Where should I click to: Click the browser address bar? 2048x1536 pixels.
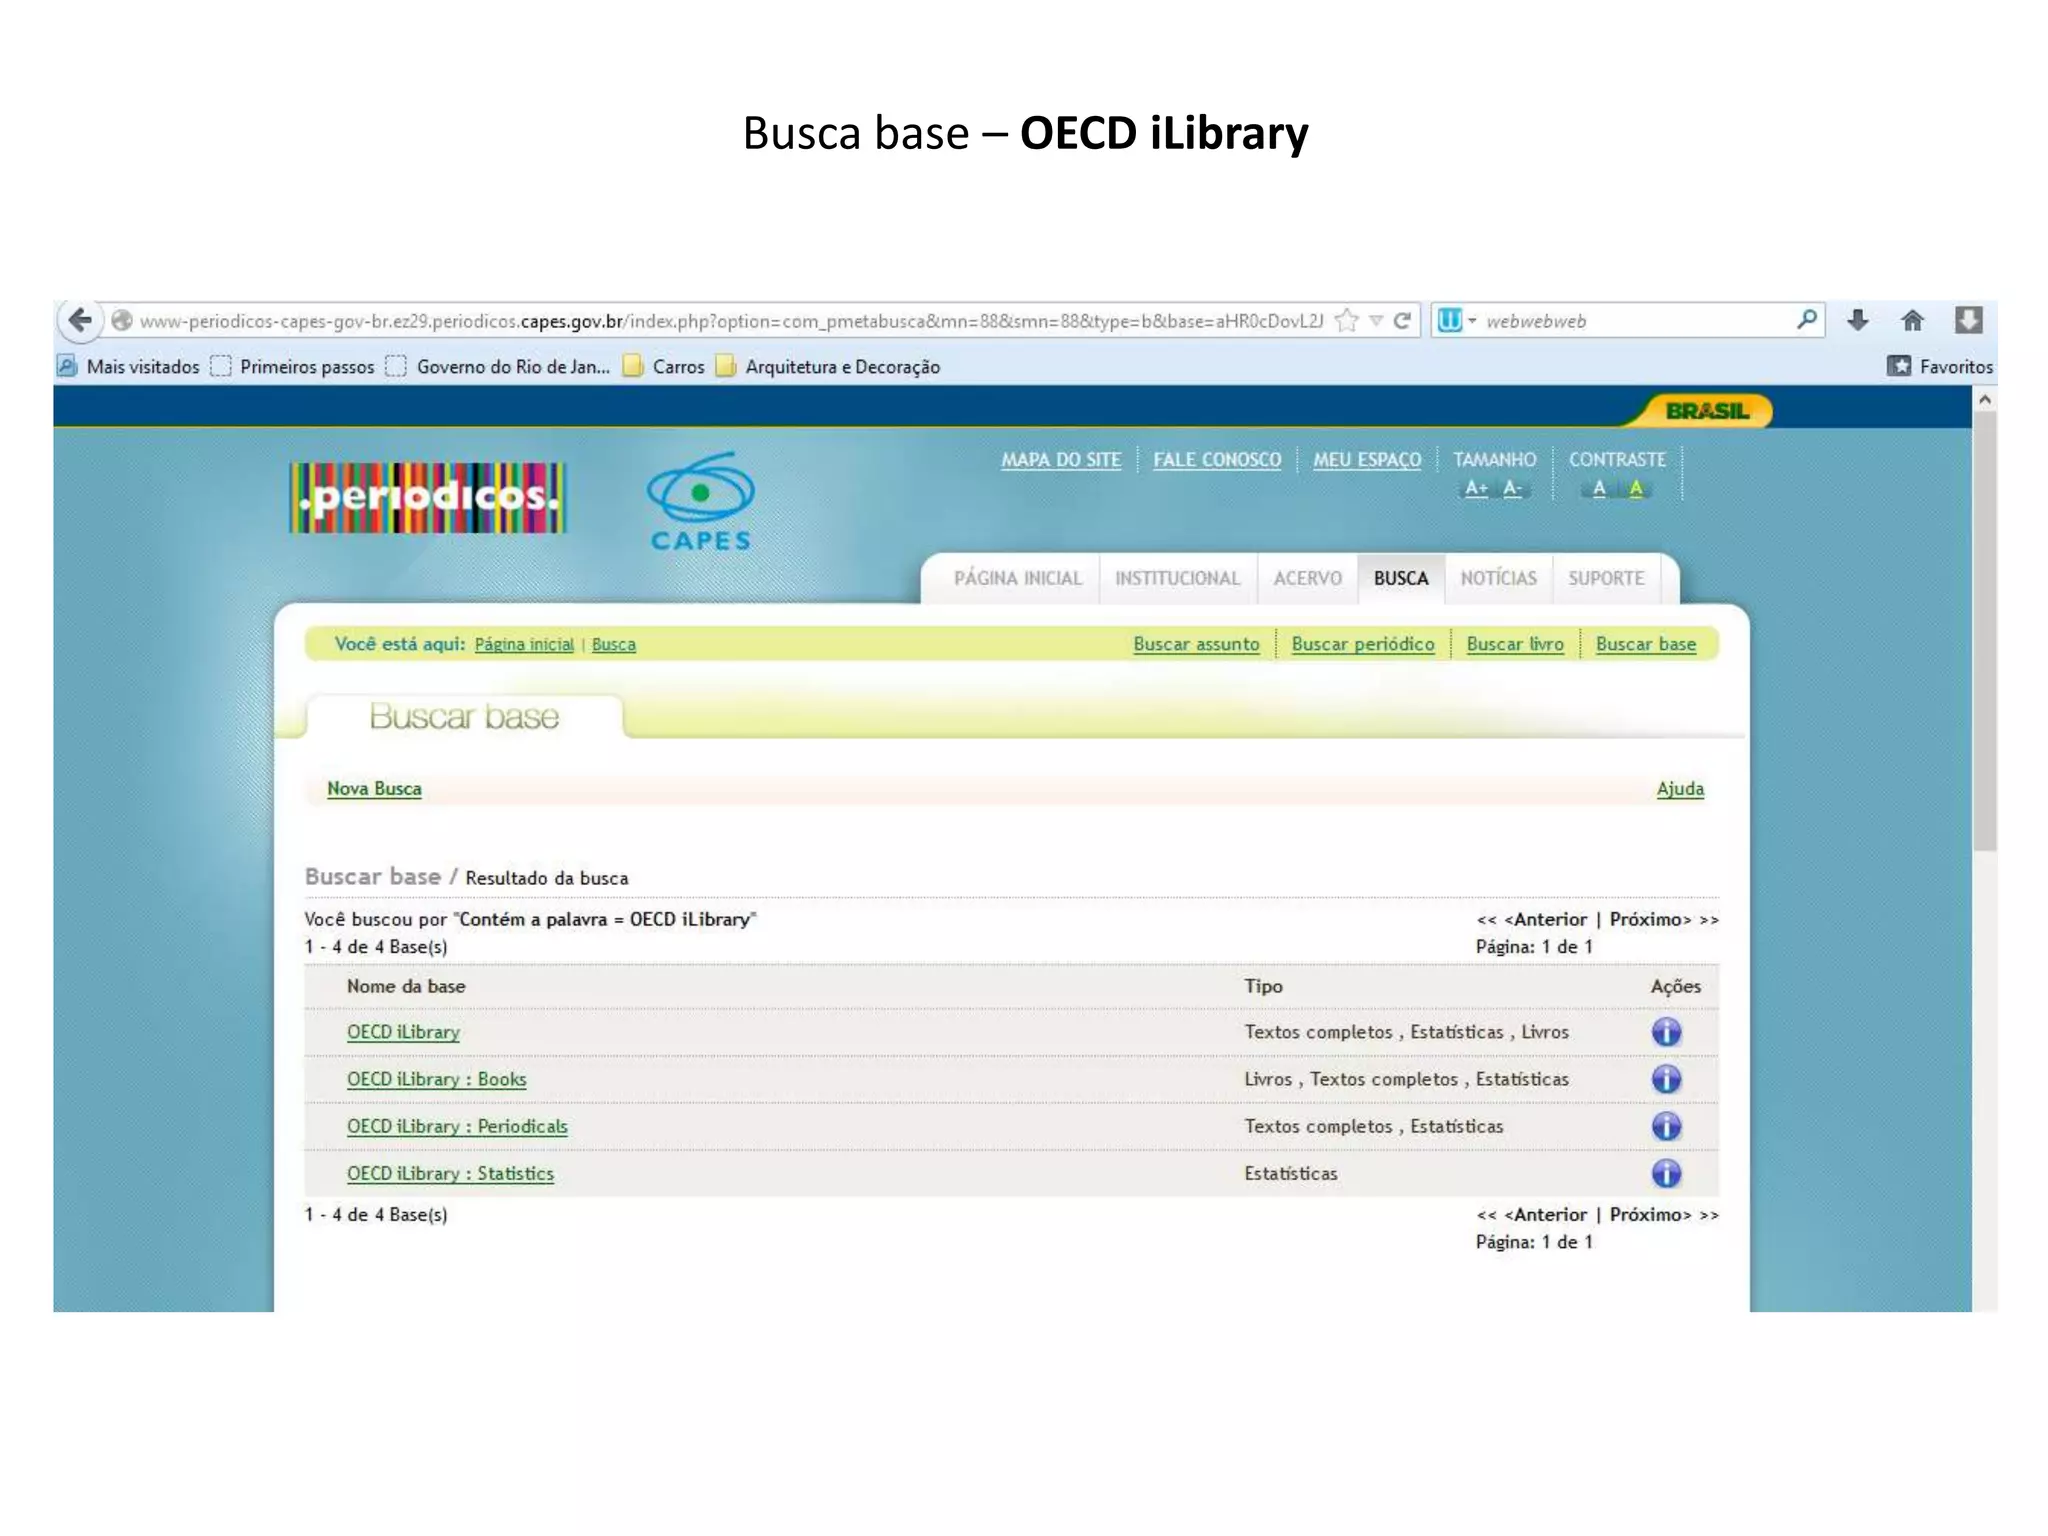point(730,321)
